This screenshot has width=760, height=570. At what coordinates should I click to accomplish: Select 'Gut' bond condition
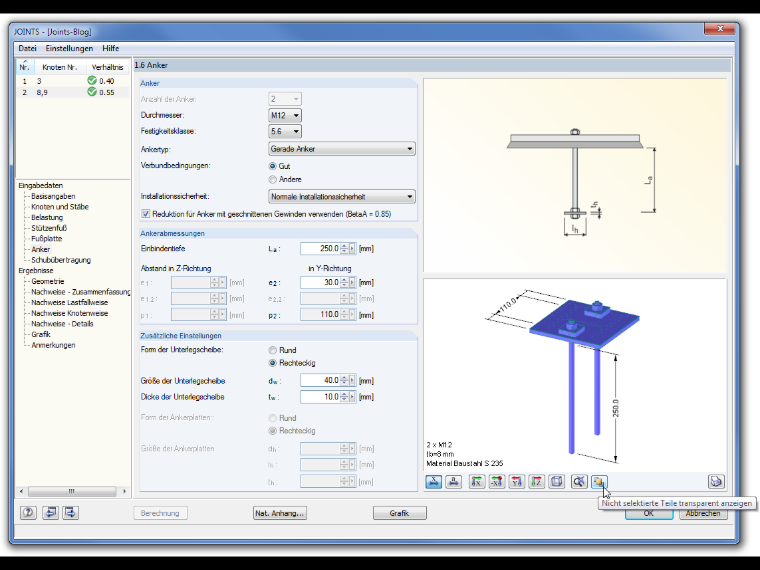(272, 166)
